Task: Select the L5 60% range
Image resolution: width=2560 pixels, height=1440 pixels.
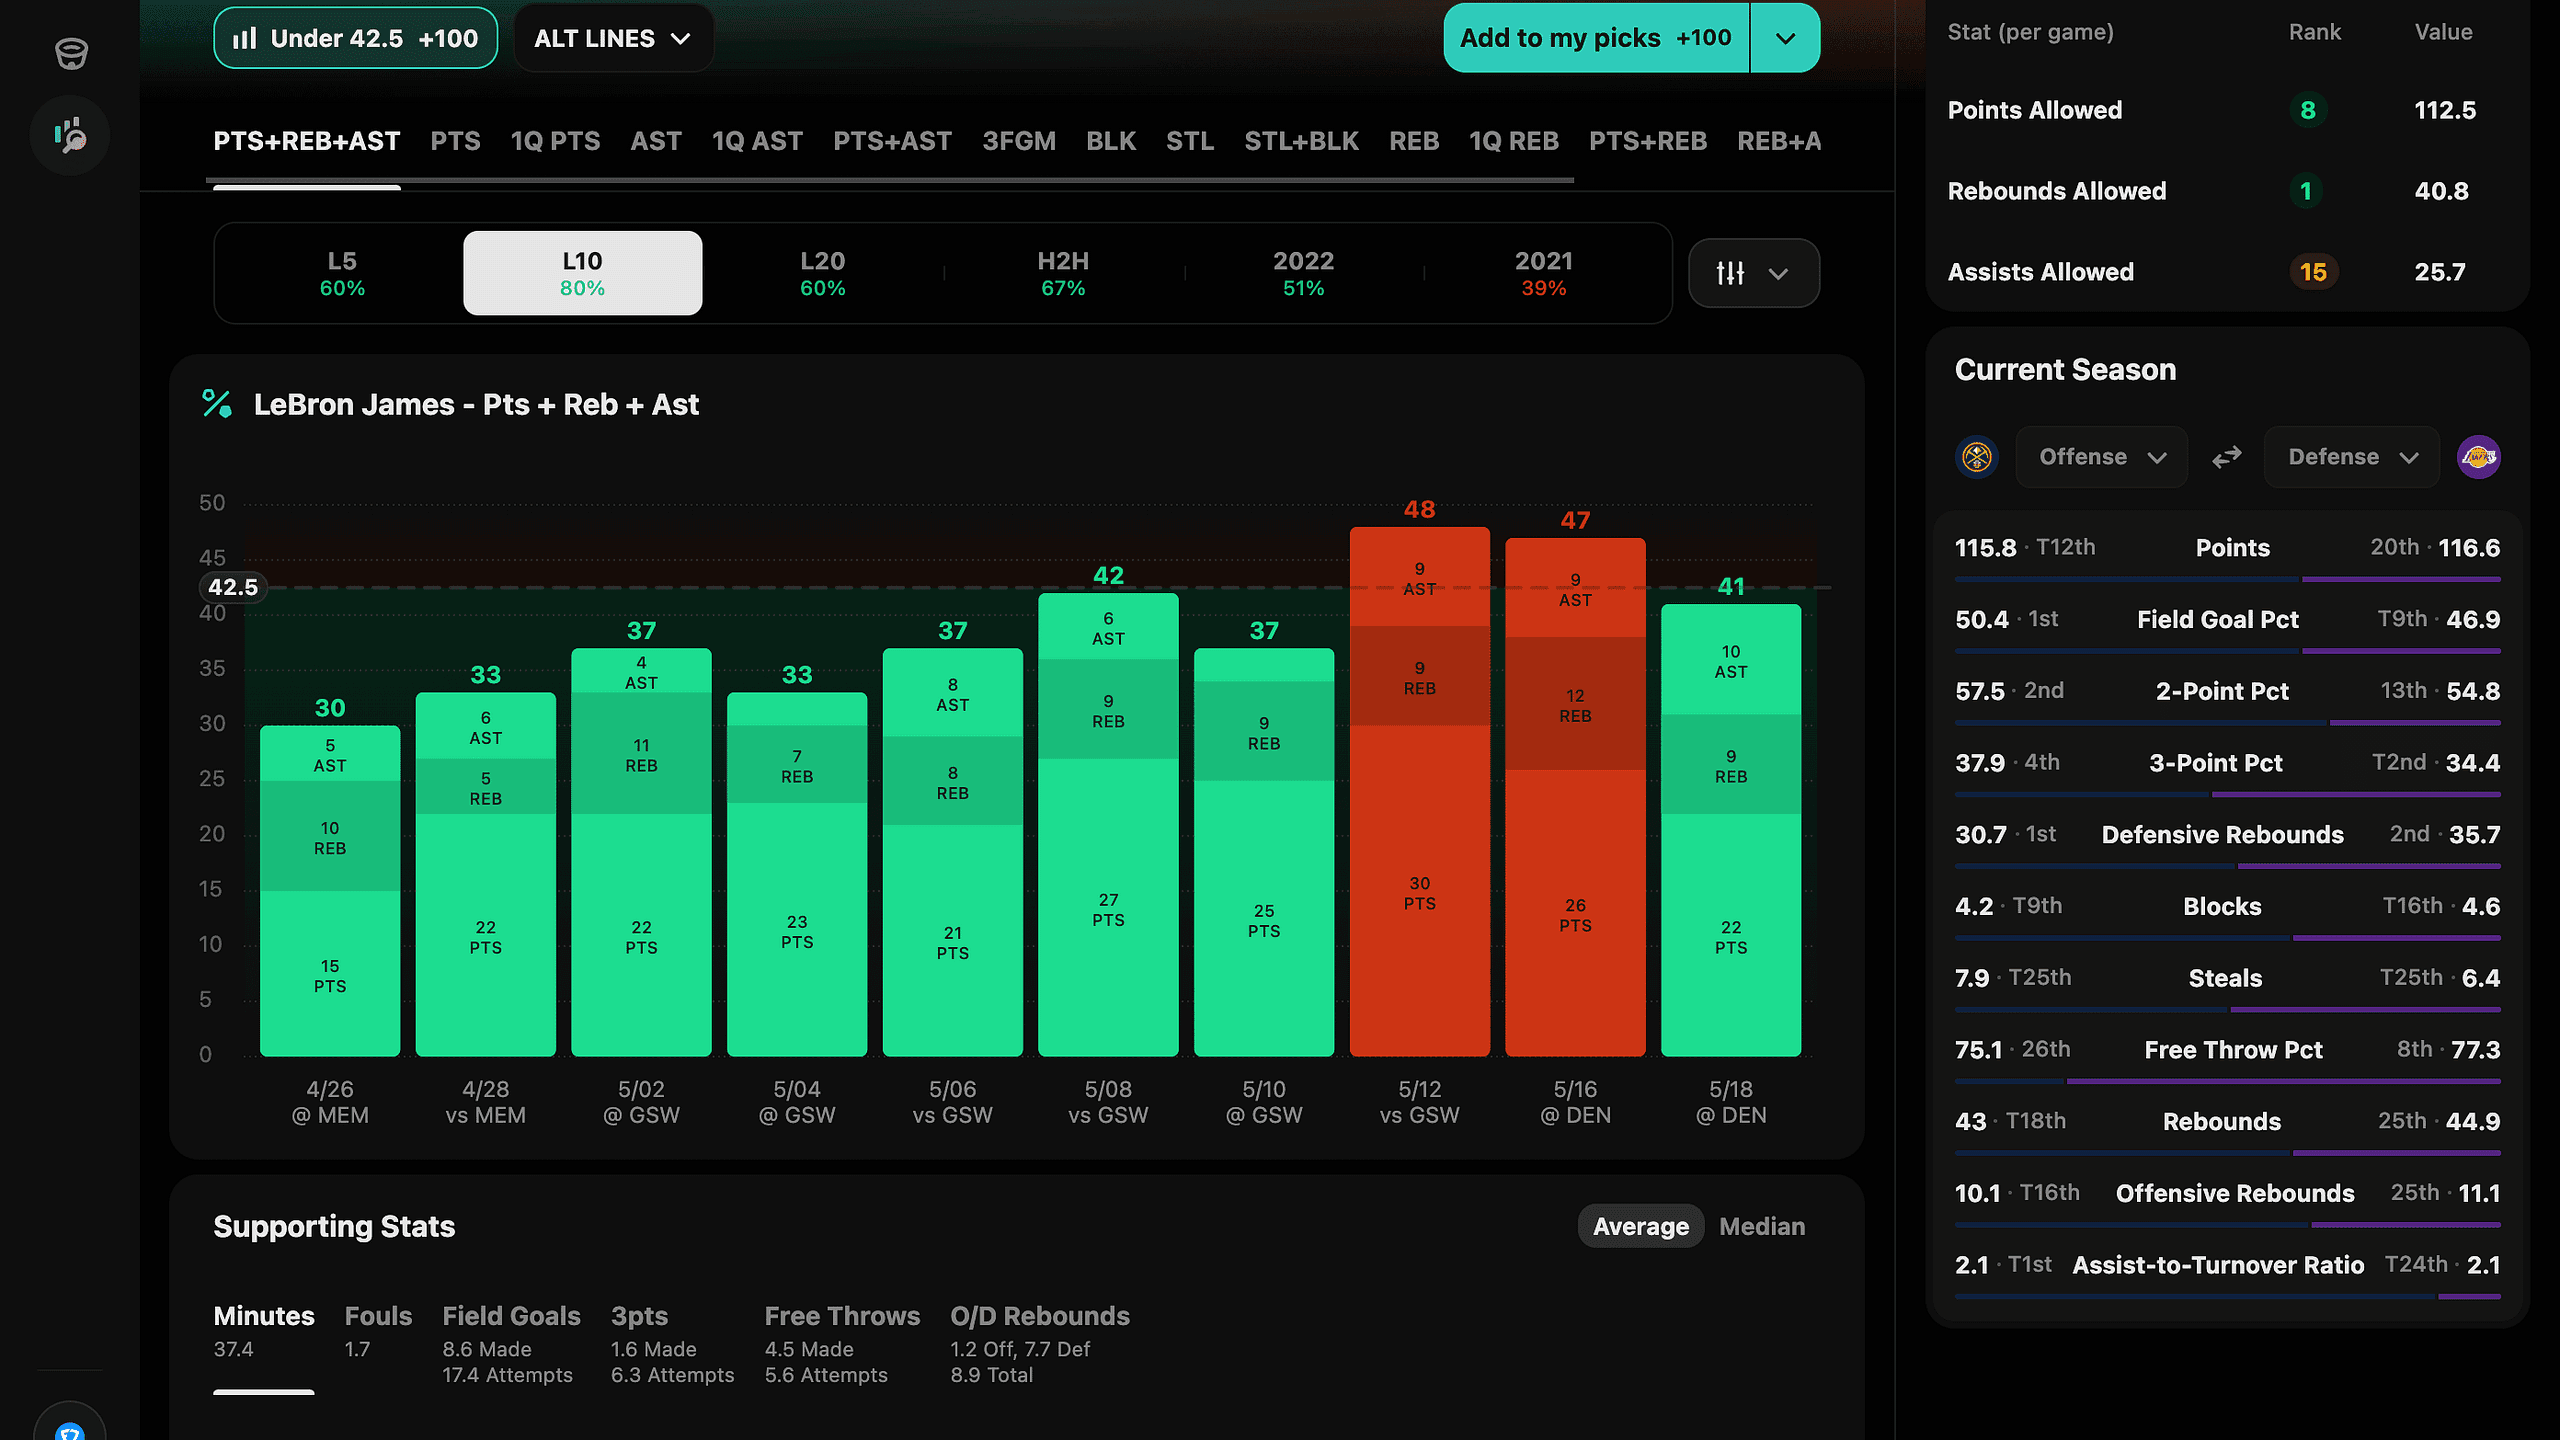Action: click(x=342, y=273)
